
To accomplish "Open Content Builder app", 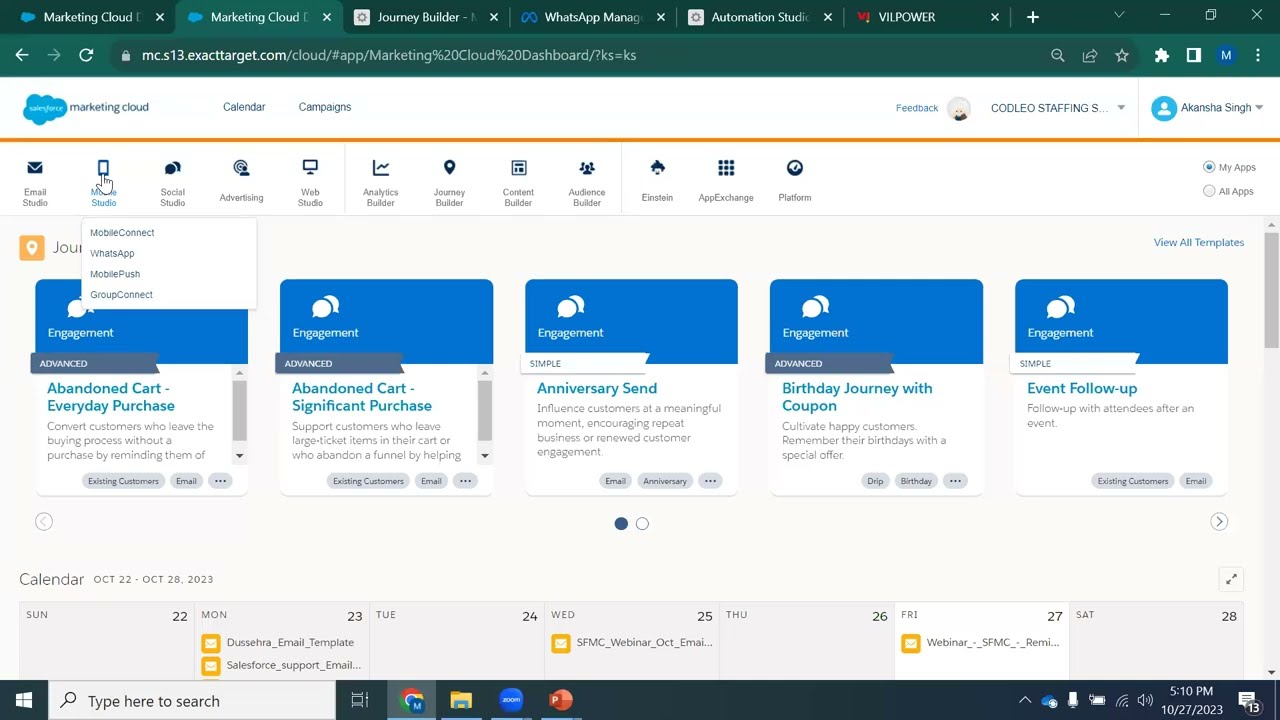I will coord(518,182).
